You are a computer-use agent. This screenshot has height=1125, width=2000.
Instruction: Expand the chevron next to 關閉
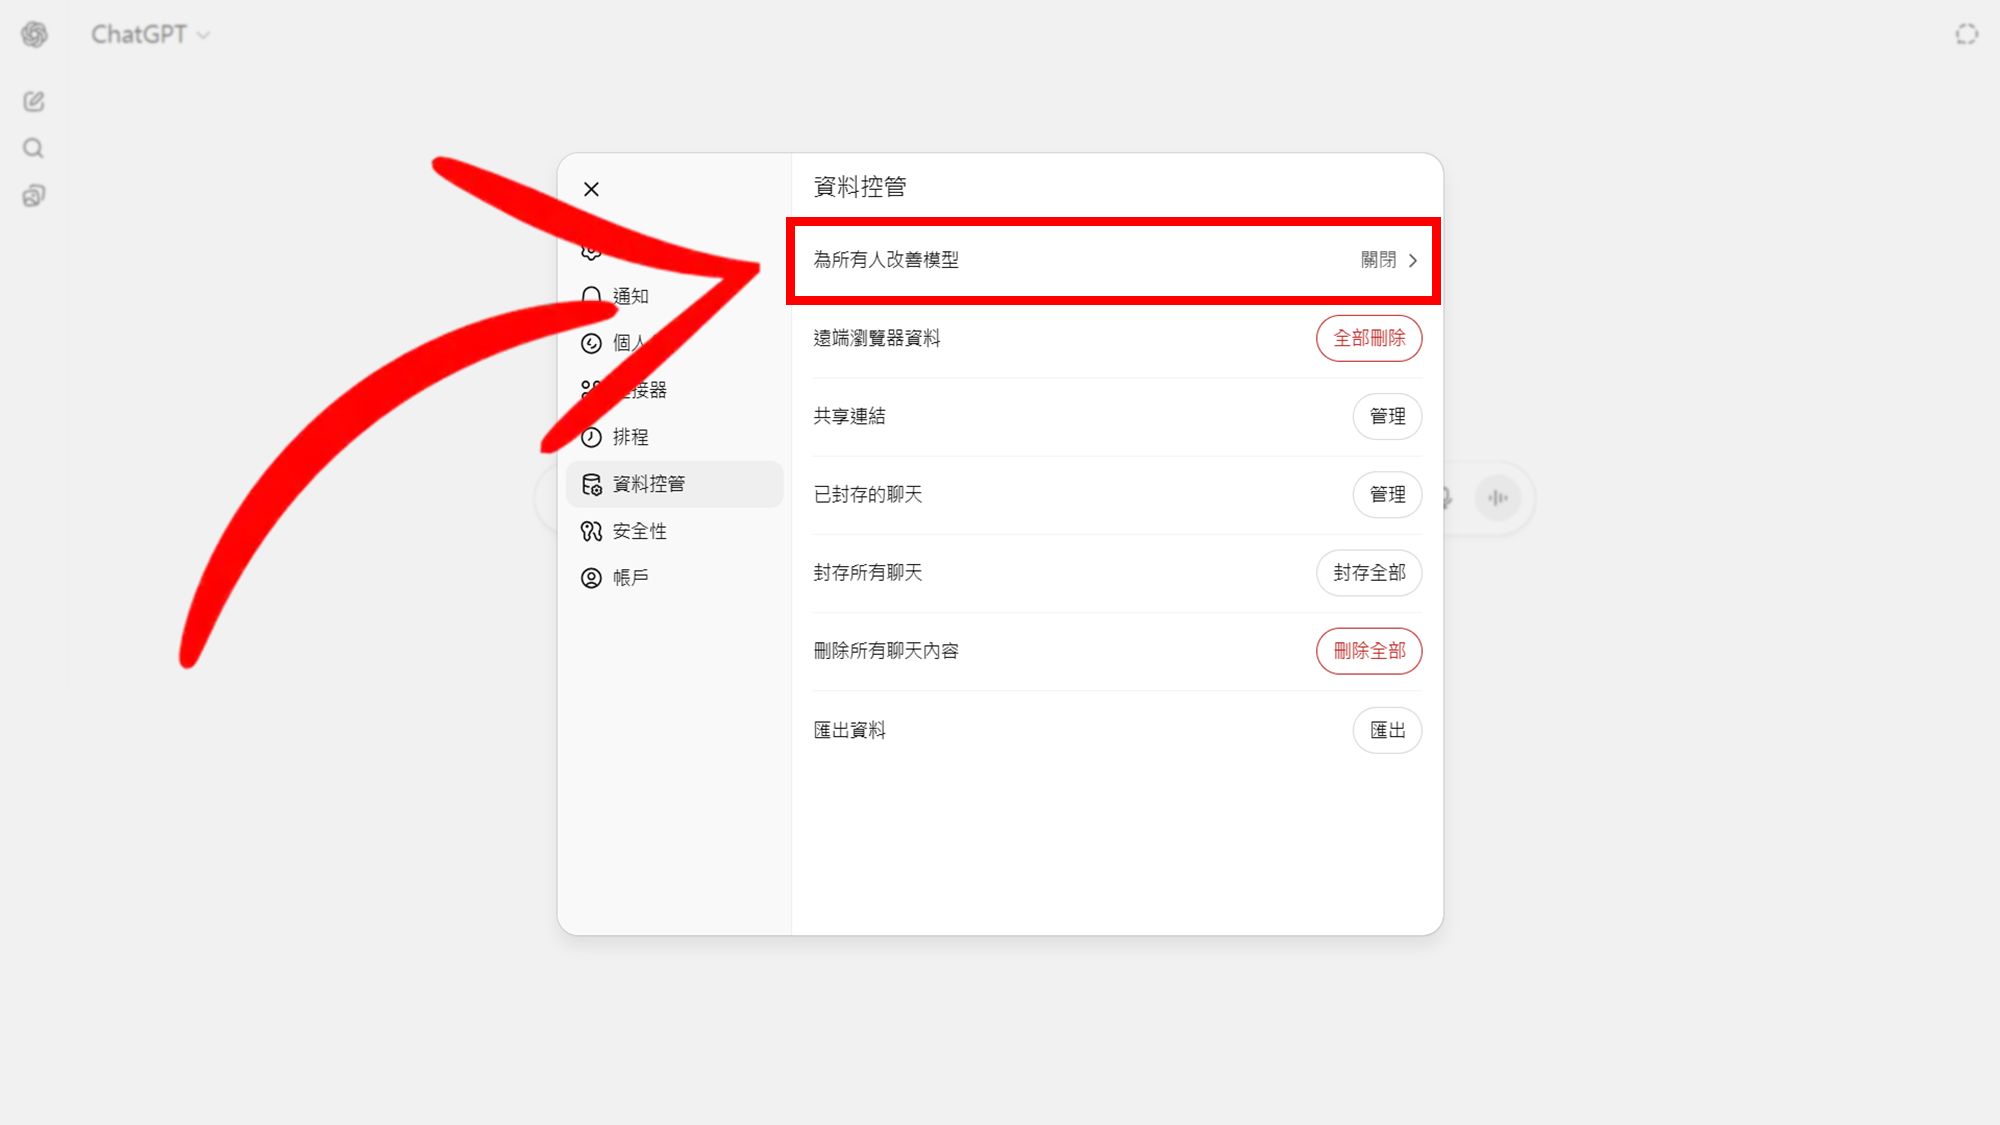[1413, 260]
